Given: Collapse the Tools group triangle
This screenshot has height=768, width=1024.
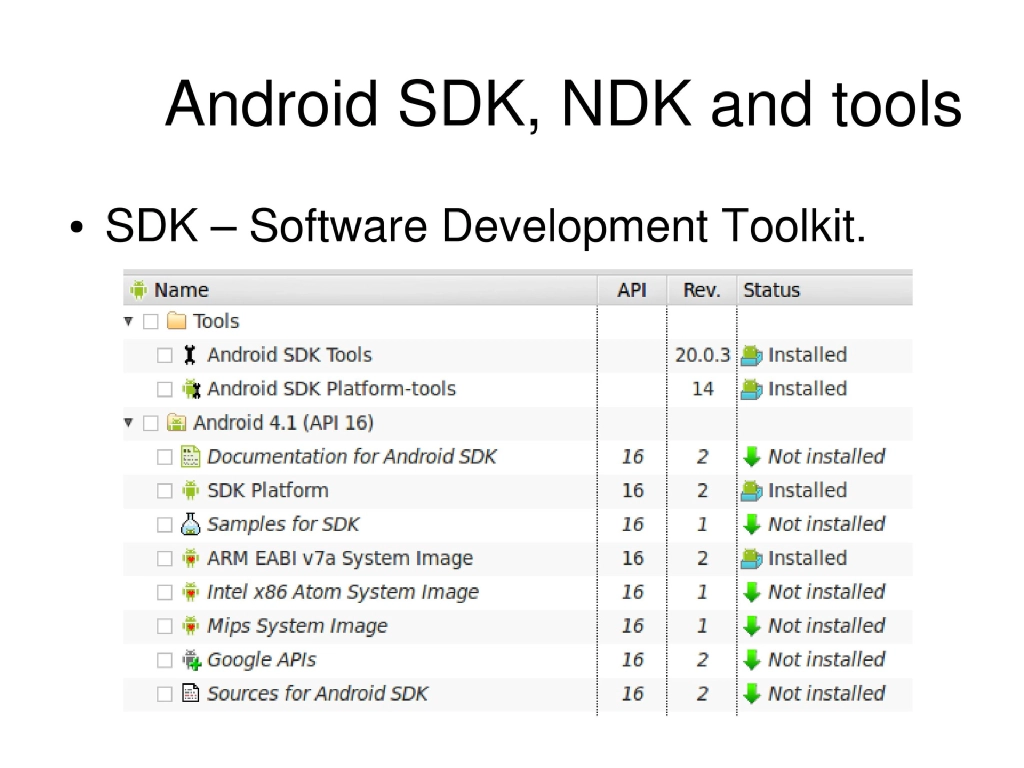Looking at the screenshot, I should pyautogui.click(x=128, y=321).
